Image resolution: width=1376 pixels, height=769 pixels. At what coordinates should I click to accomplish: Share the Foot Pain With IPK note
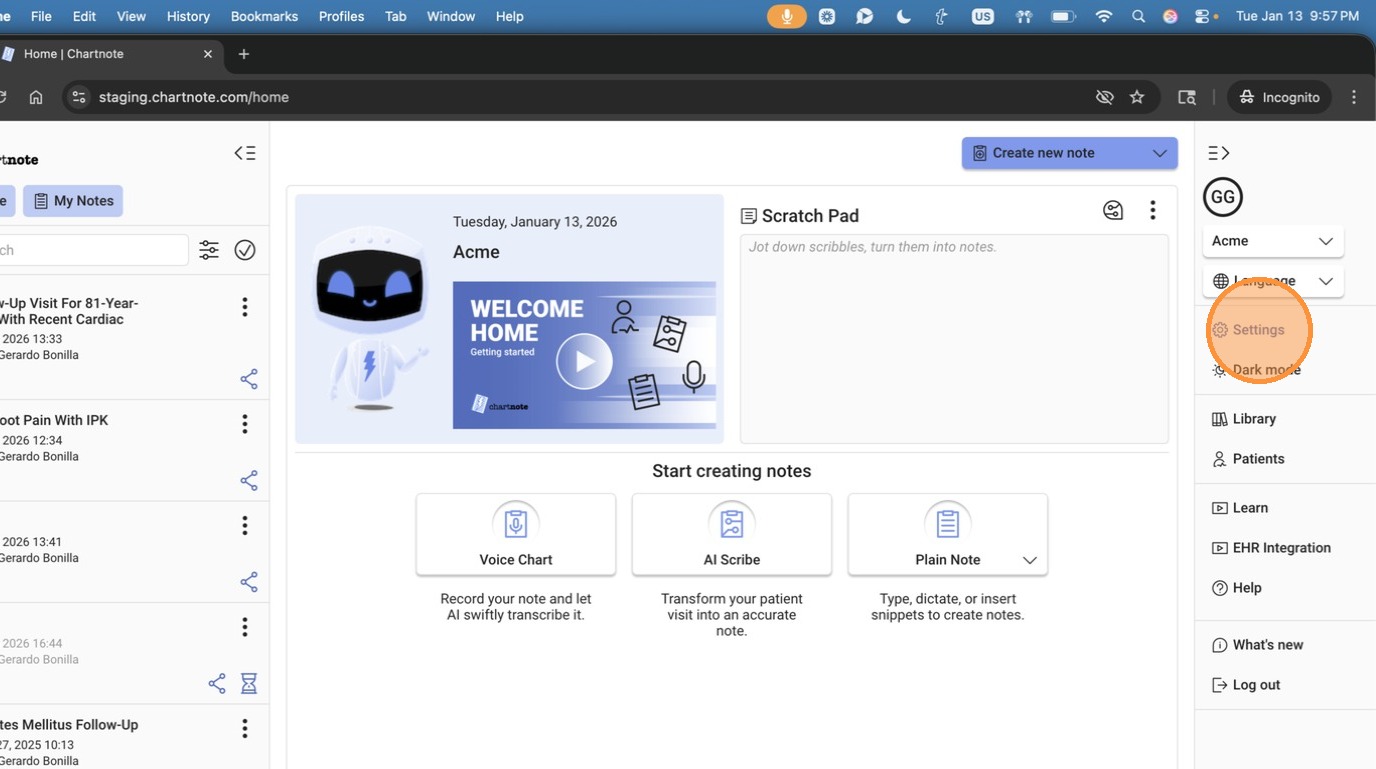(x=249, y=480)
